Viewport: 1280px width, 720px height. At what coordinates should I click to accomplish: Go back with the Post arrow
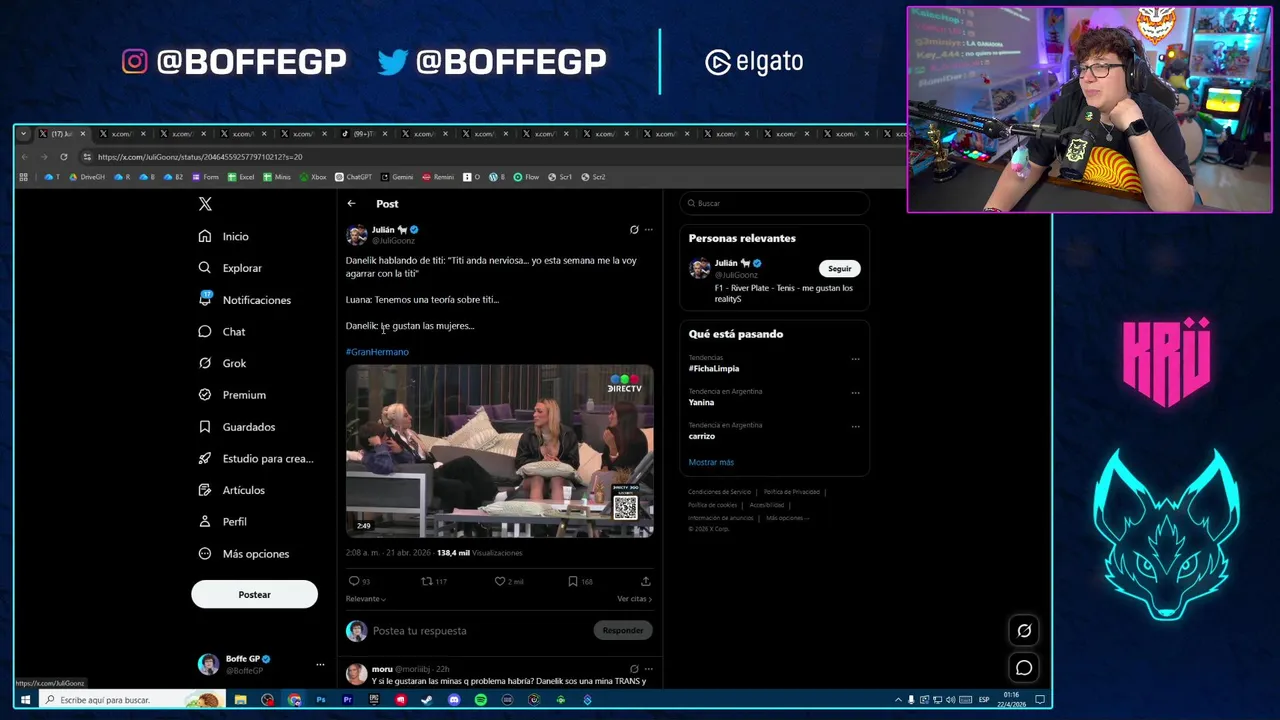click(351, 204)
